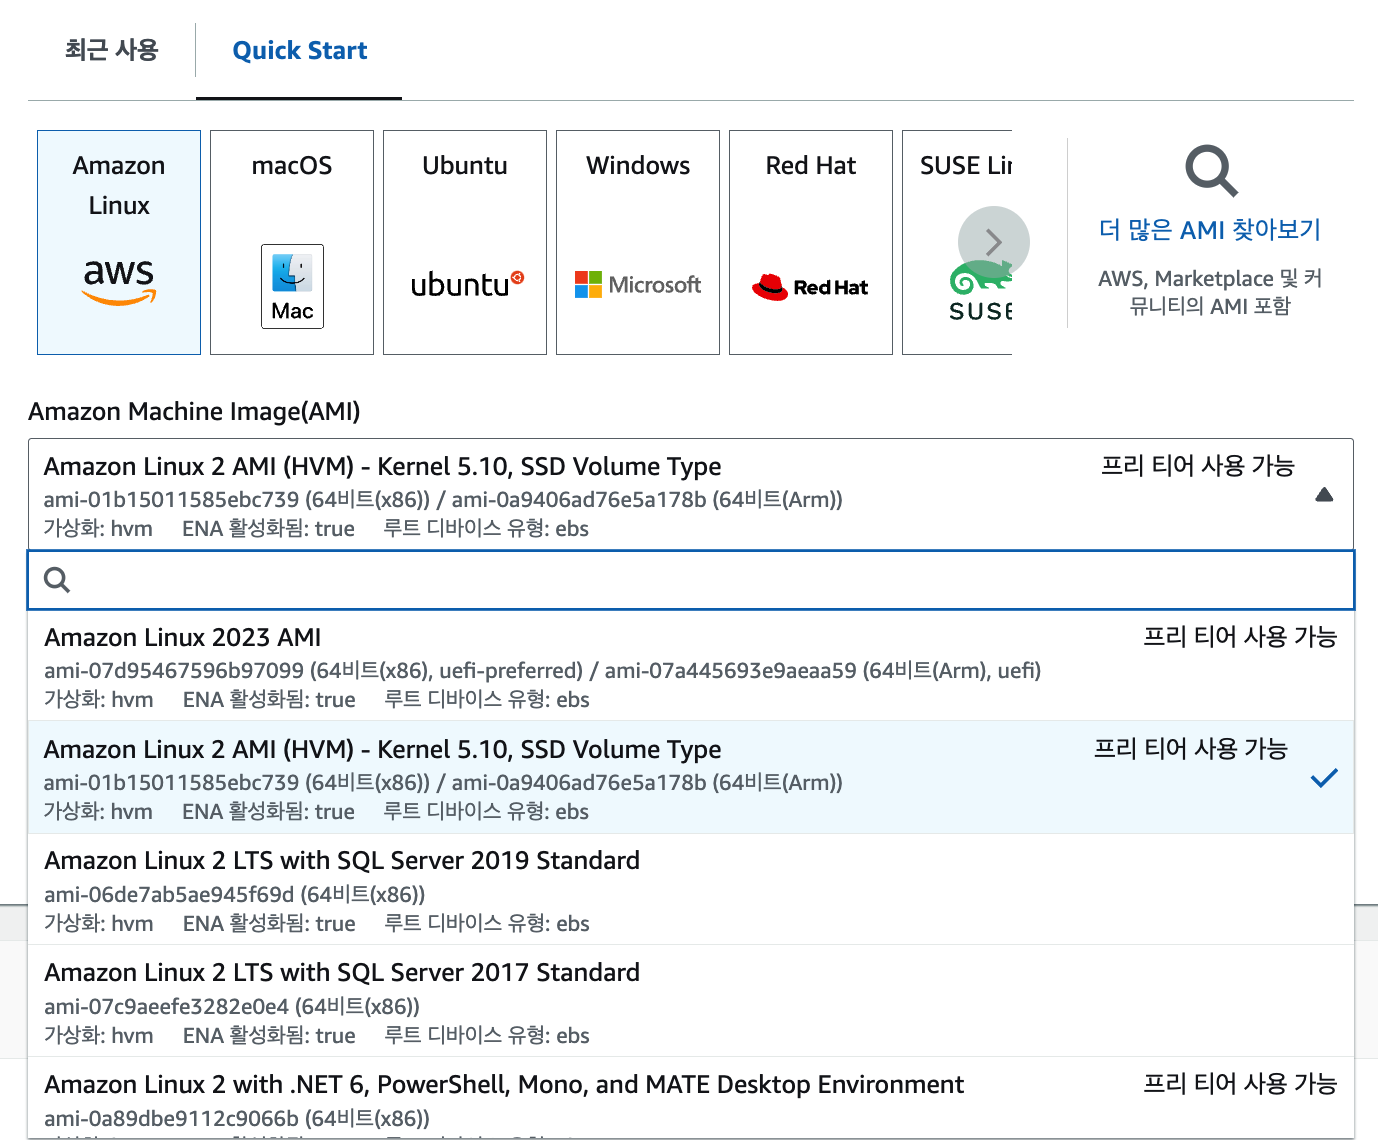Viewport: 1378px width, 1140px height.
Task: Choose the macOS AMI tile
Action: 292,242
